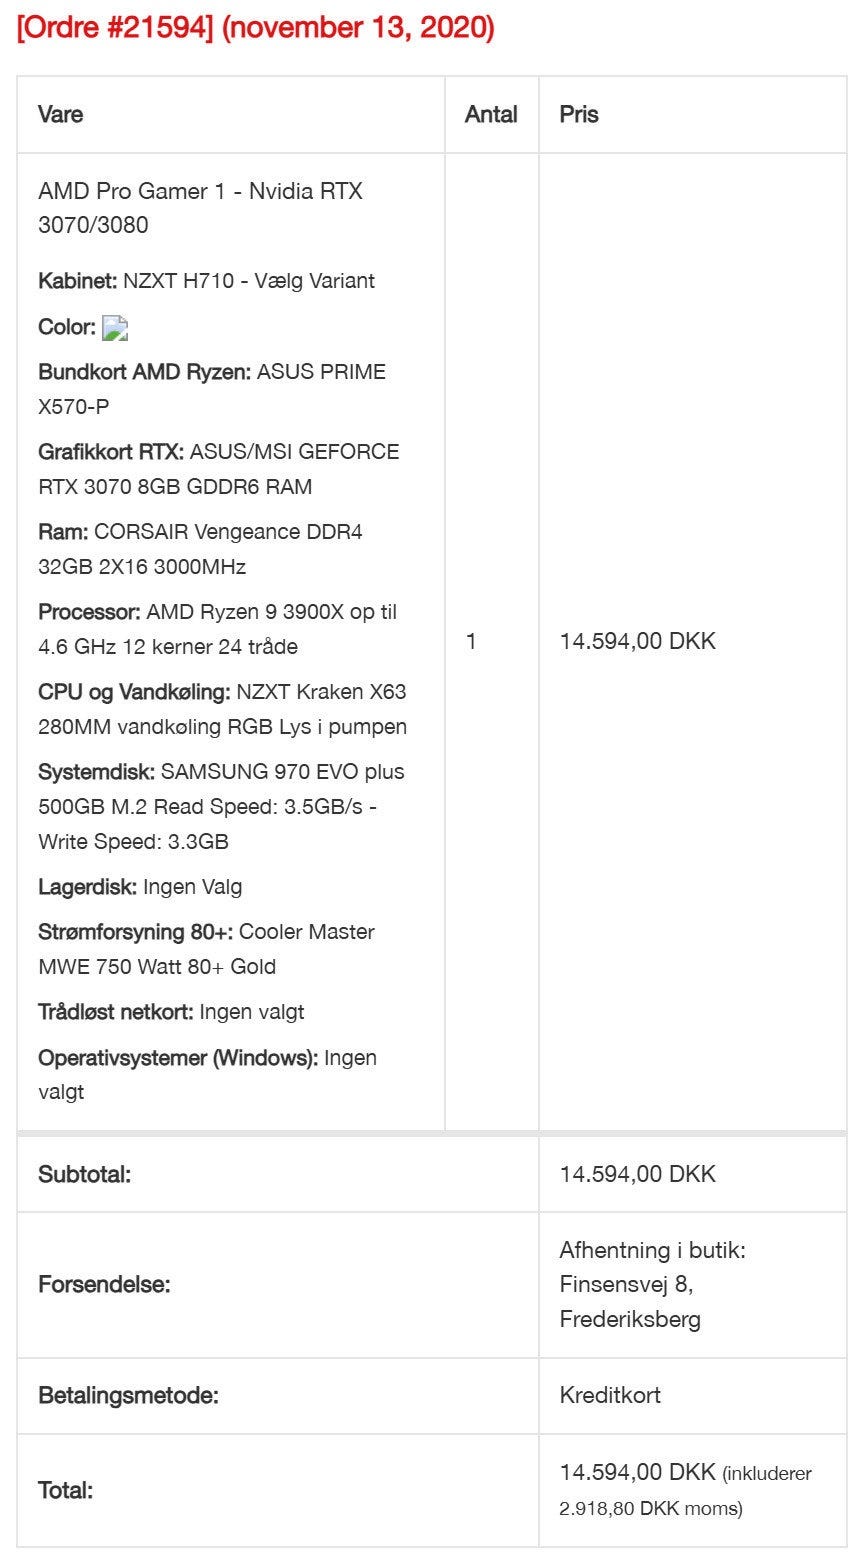Click the Strømforsyning 80+ label
The width and height of the screenshot is (853, 1559).
point(135,932)
